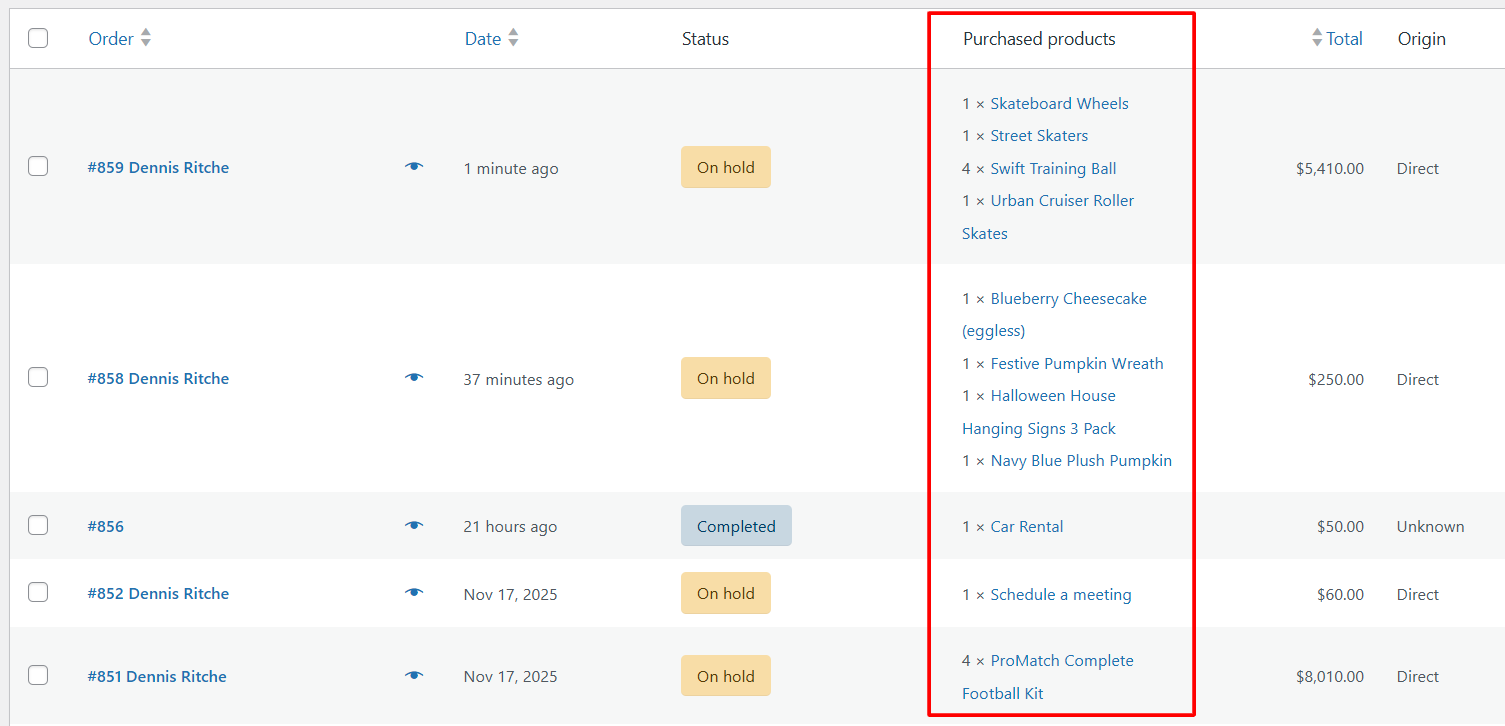Open the Skateboard Wheels product link
Image resolution: width=1505 pixels, height=726 pixels.
pos(1059,104)
